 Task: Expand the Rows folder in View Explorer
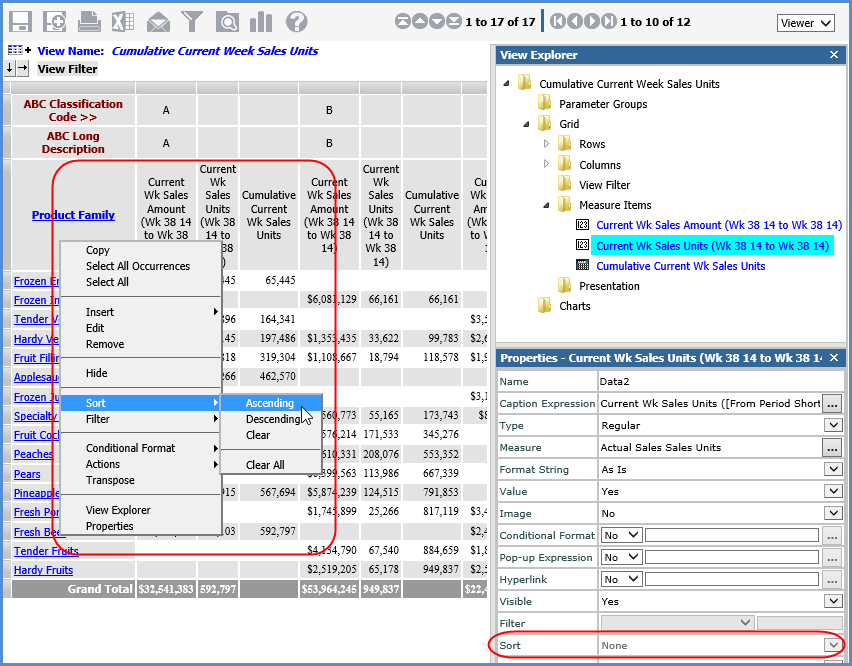(546, 145)
